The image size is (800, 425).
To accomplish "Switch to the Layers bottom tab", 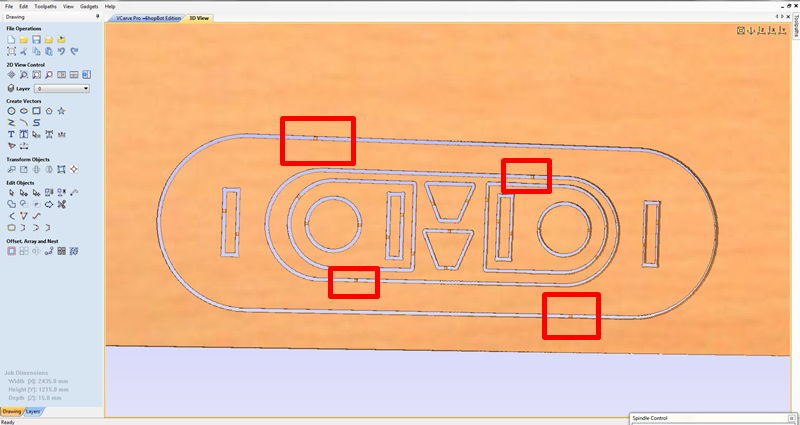I will pyautogui.click(x=33, y=411).
